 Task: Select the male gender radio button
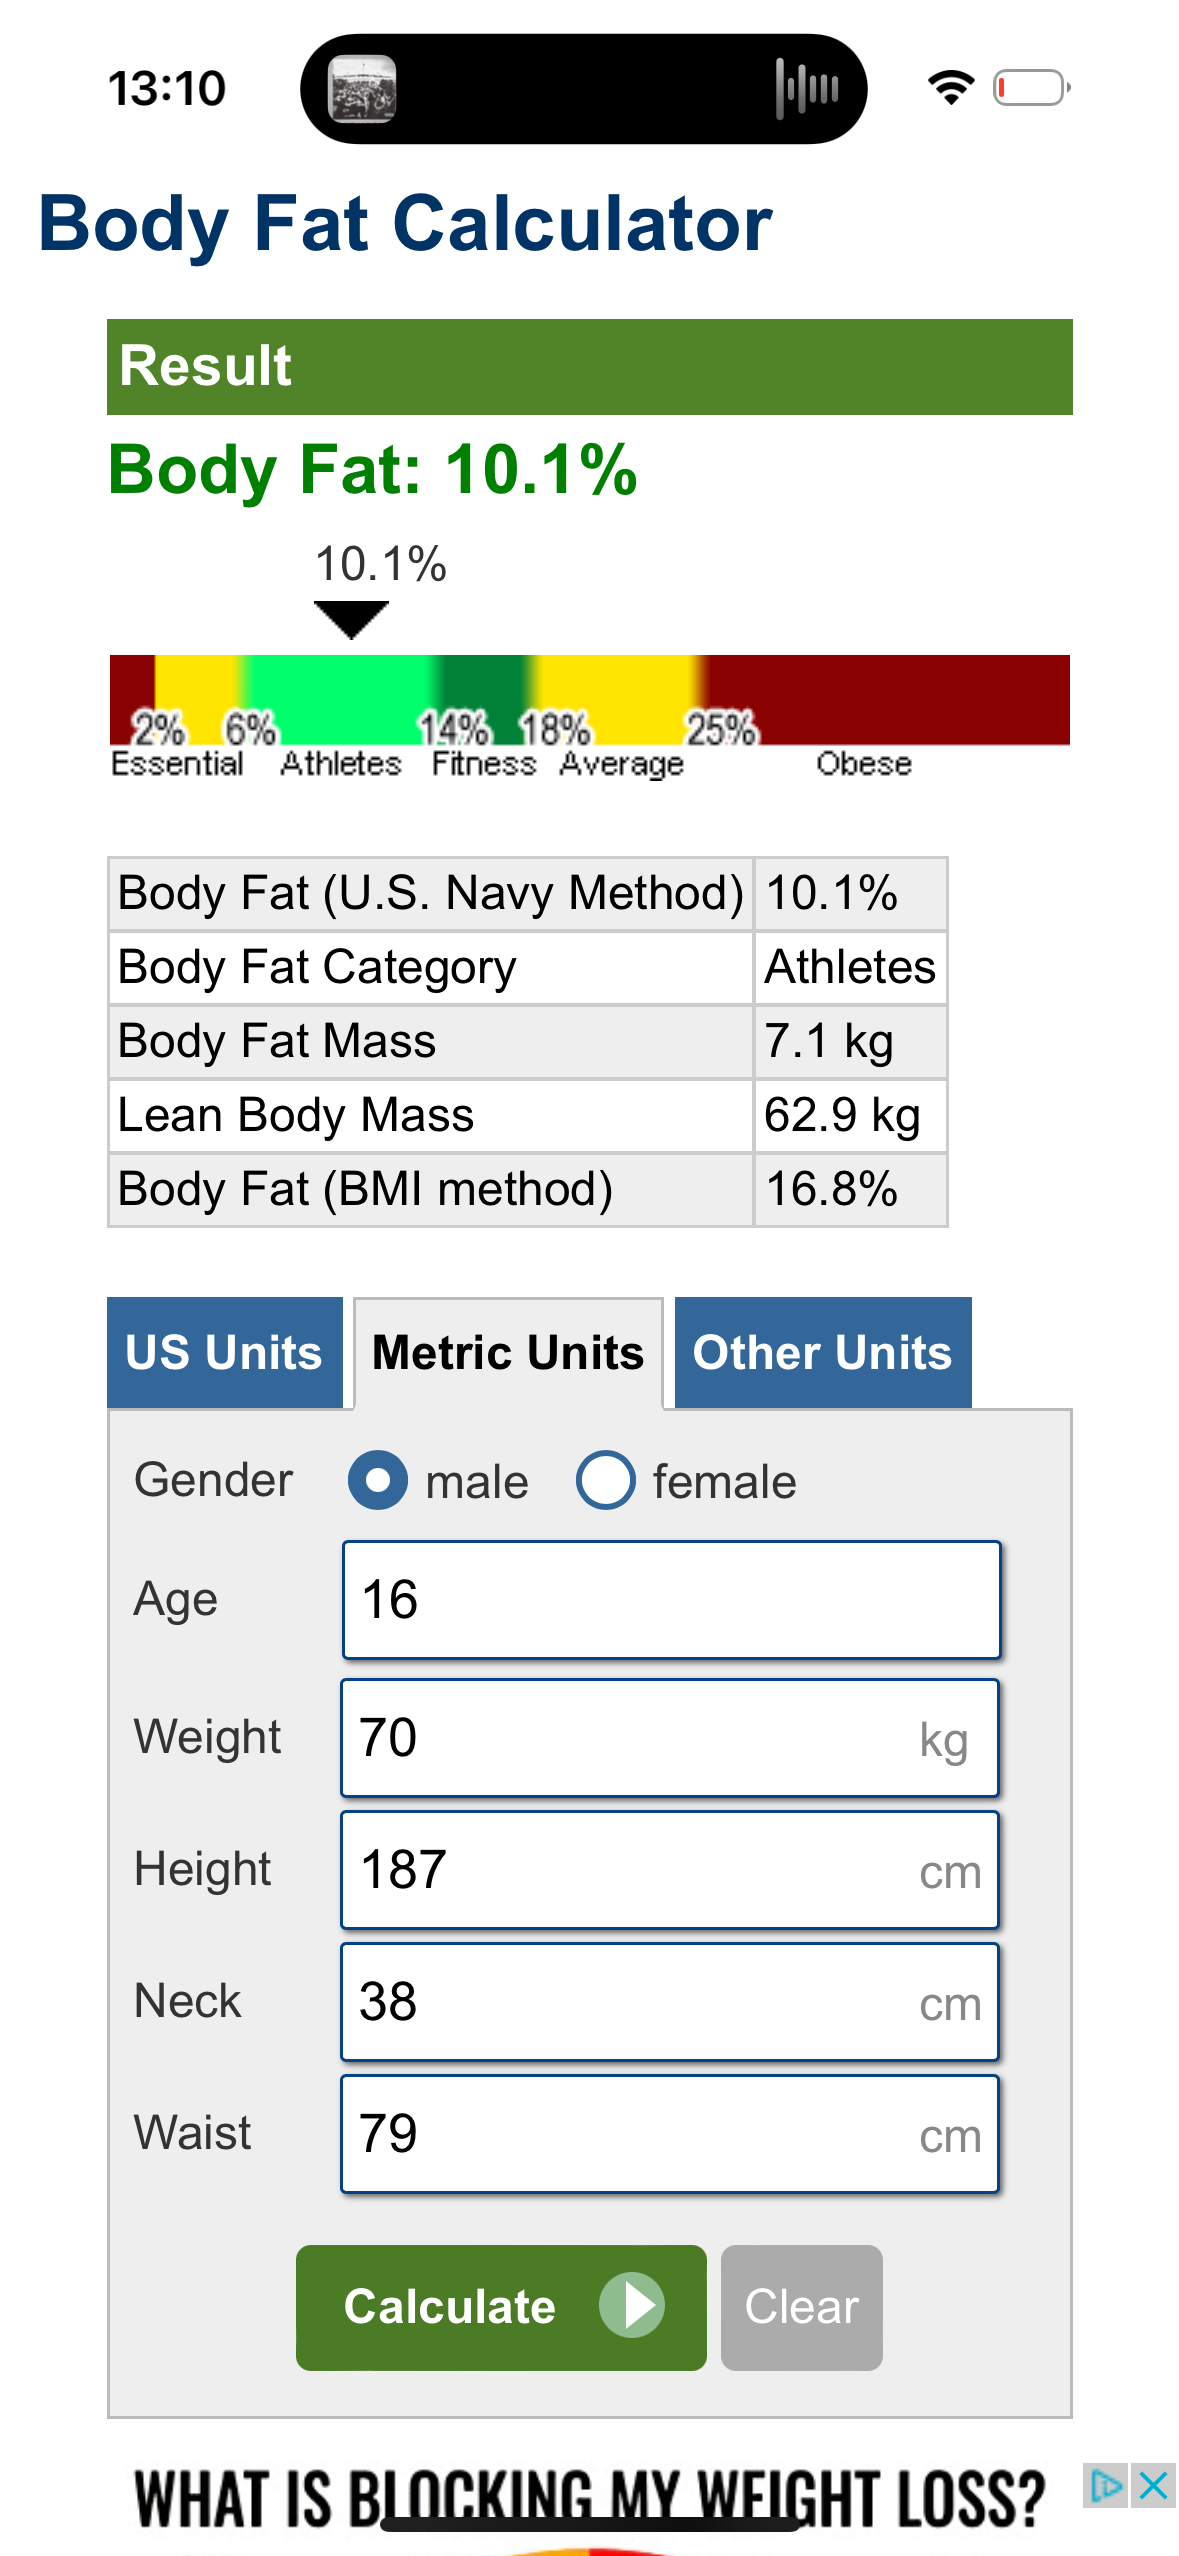point(378,1480)
